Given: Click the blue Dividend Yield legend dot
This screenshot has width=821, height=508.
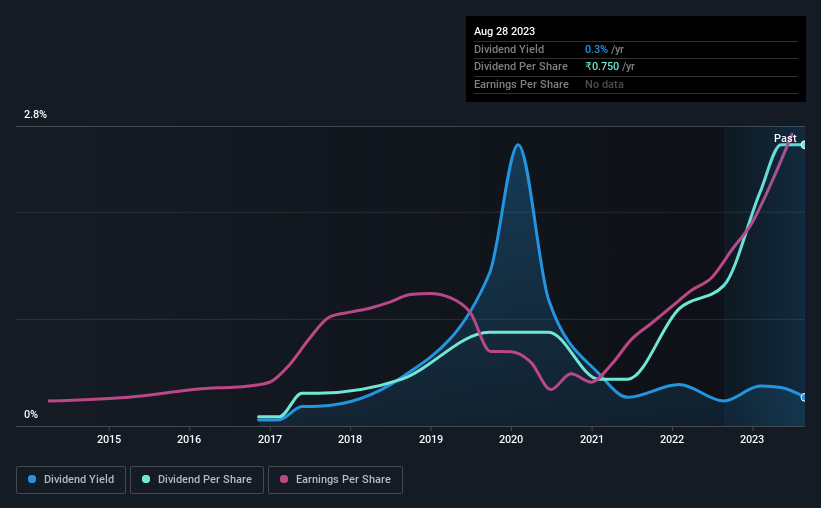Looking at the screenshot, I should click(x=32, y=479).
